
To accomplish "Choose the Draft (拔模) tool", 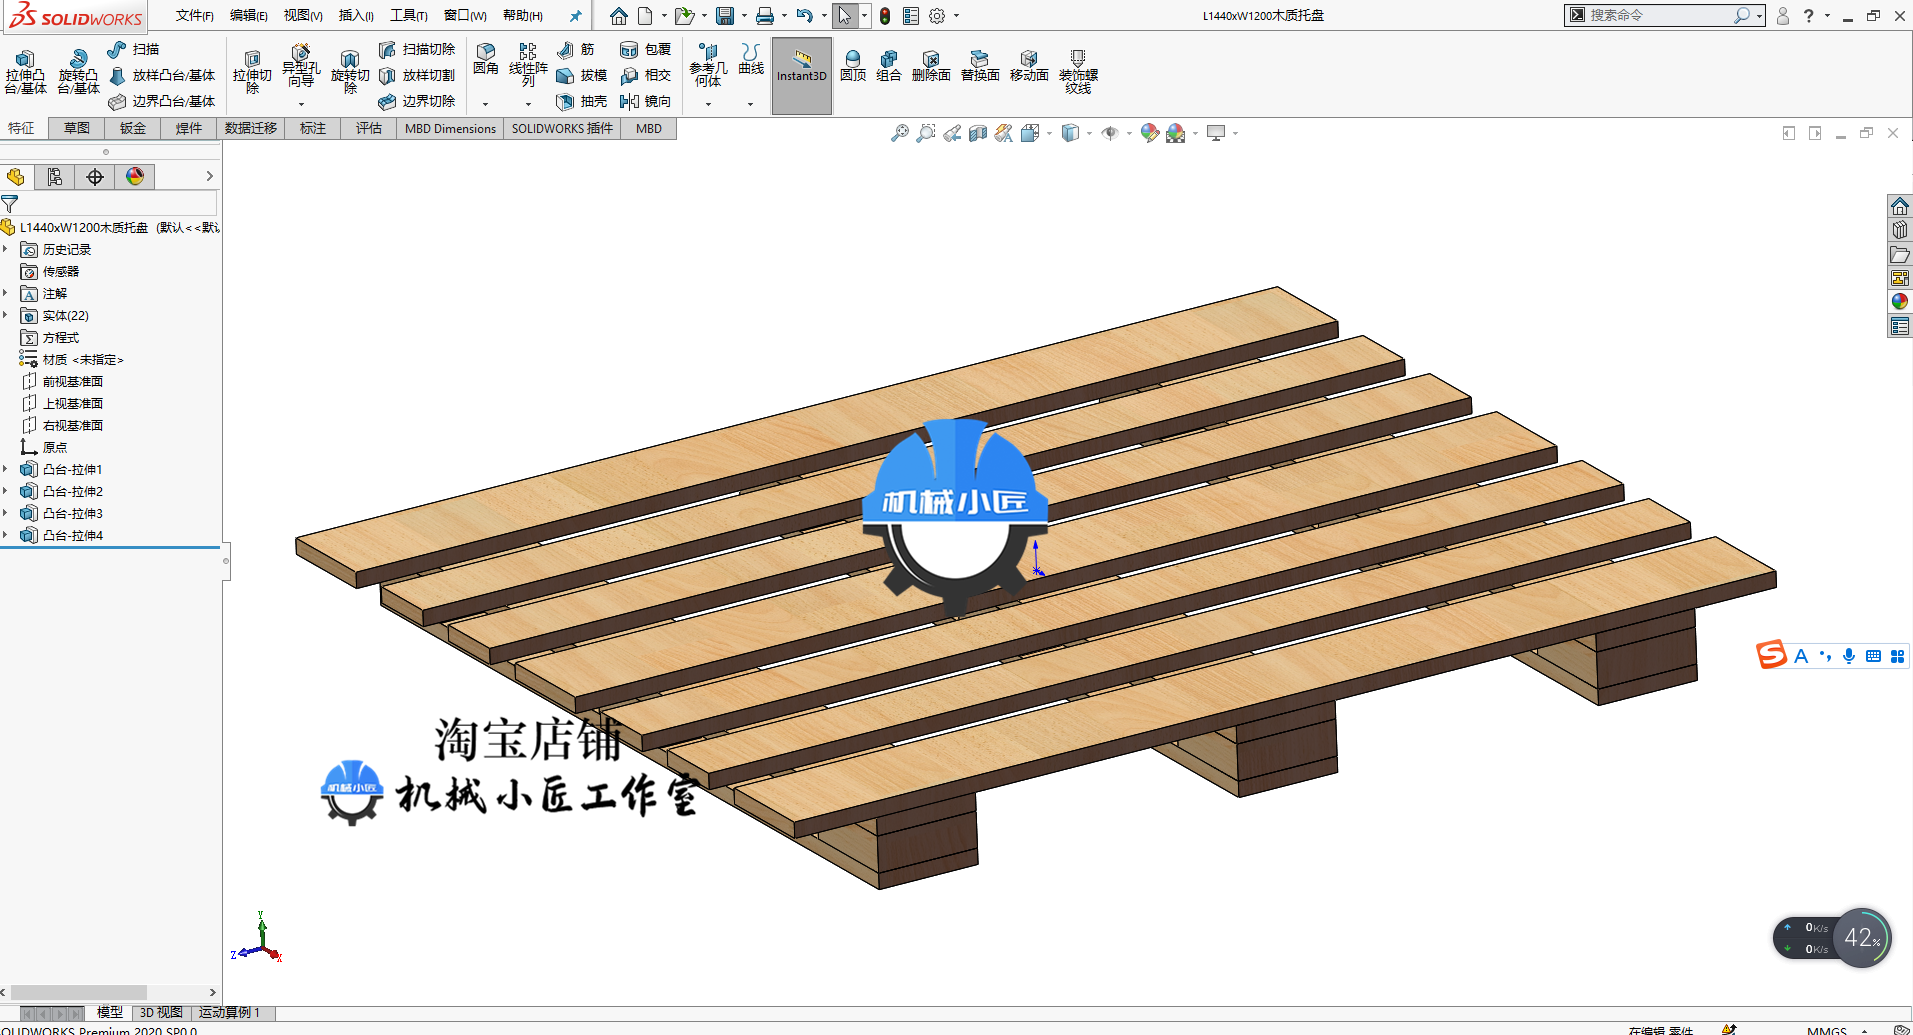I will click(x=582, y=75).
